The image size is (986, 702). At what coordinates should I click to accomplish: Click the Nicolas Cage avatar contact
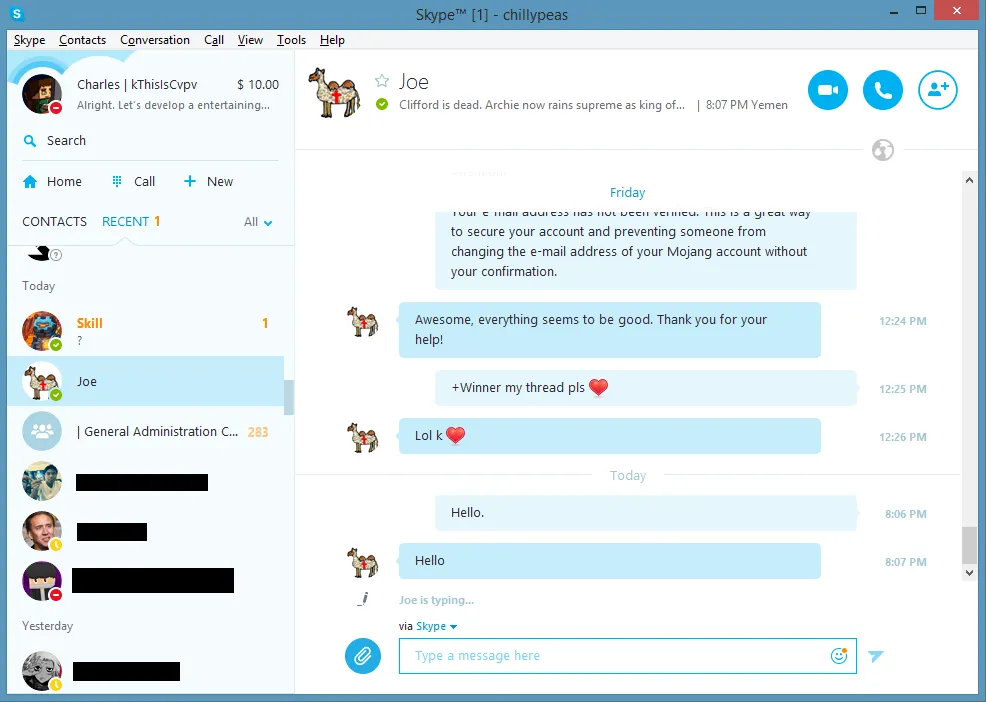42,532
